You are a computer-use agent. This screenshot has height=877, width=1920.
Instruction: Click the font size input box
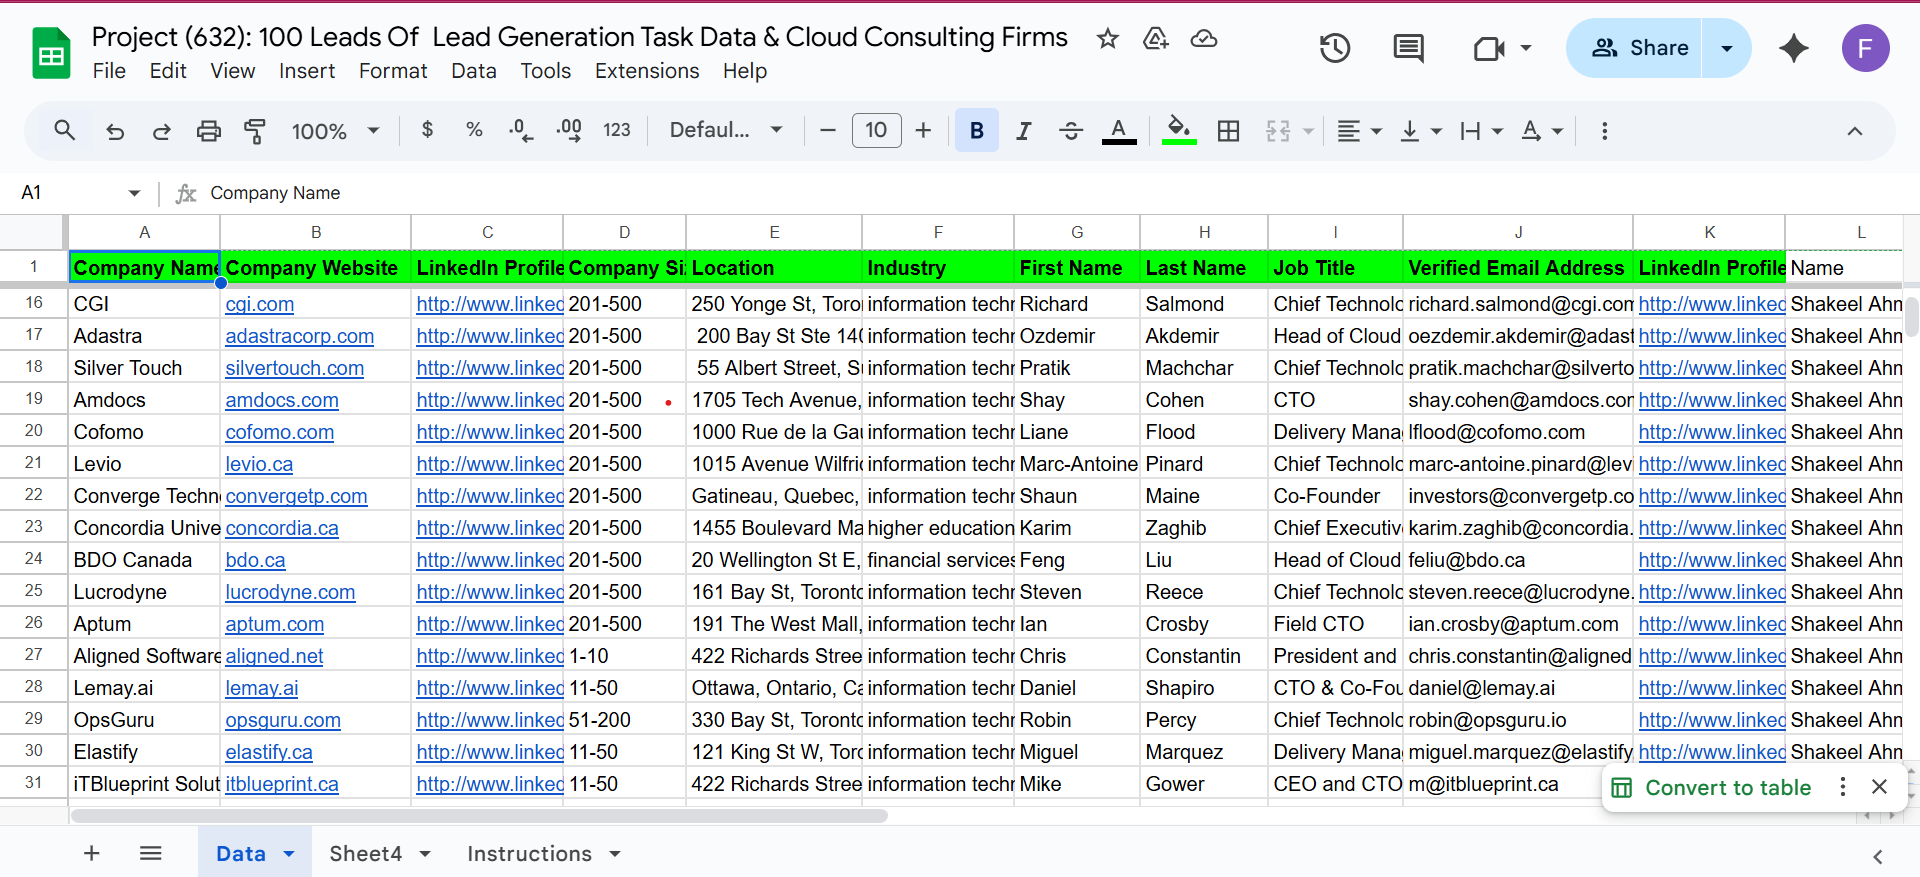(x=876, y=131)
